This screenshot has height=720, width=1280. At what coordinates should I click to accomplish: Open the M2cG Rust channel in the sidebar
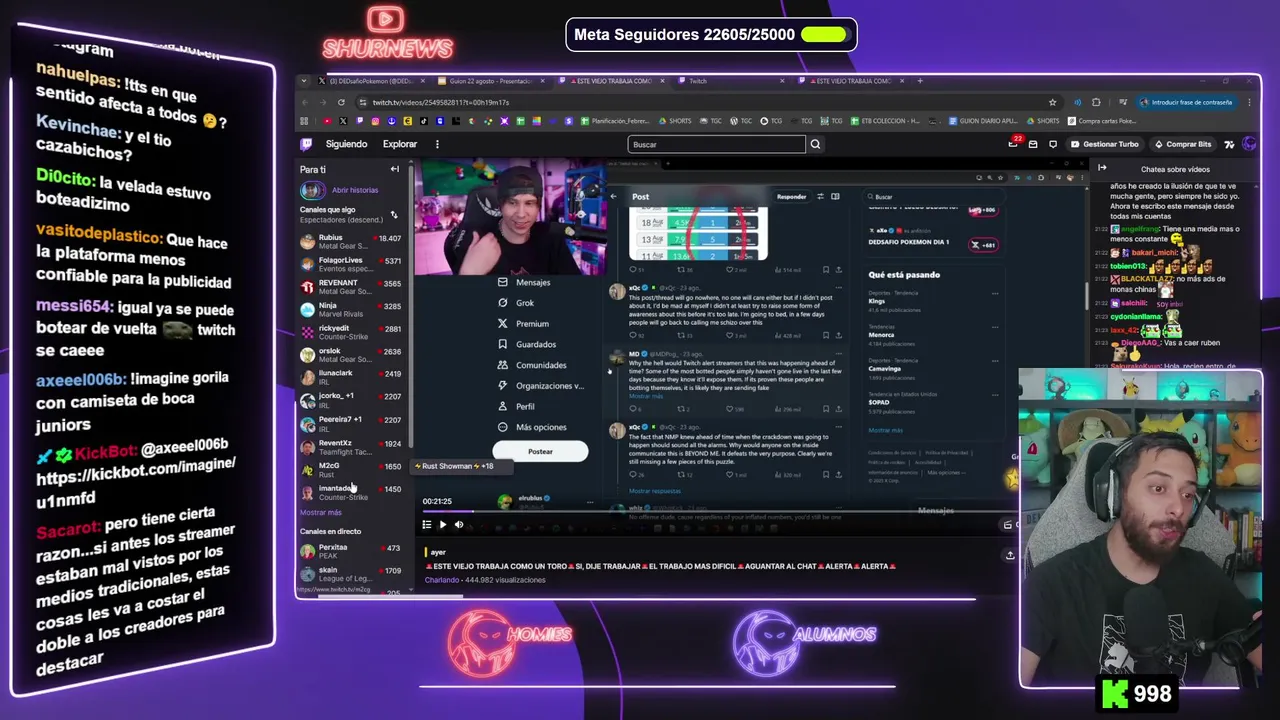pyautogui.click(x=351, y=470)
